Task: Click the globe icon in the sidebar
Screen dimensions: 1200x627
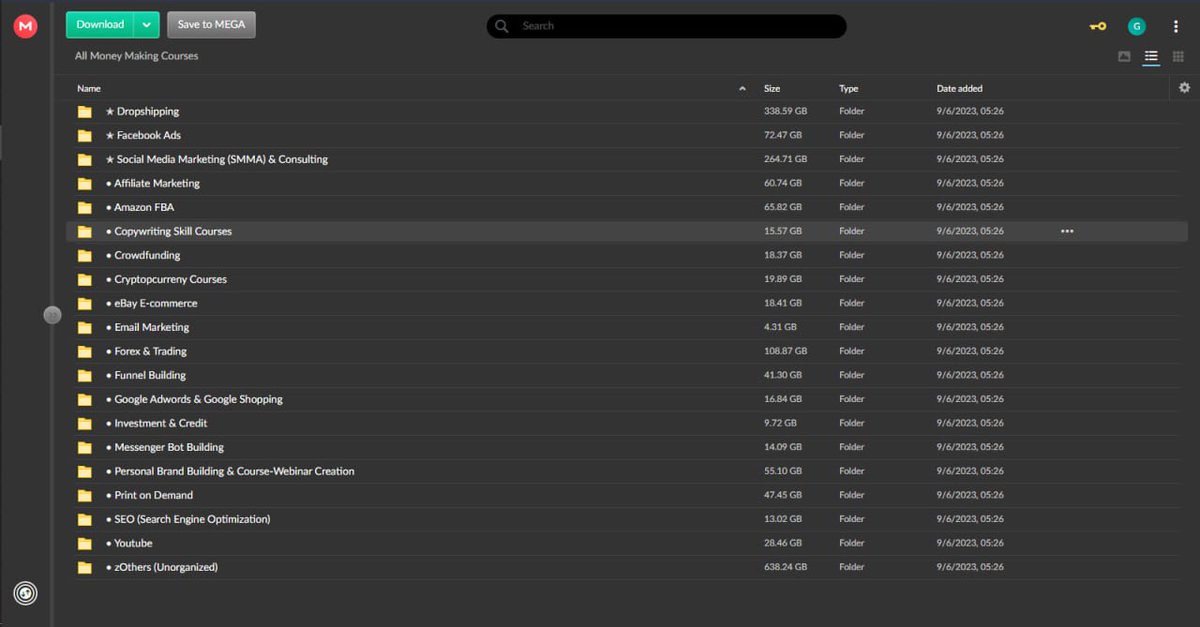Action: [26, 593]
